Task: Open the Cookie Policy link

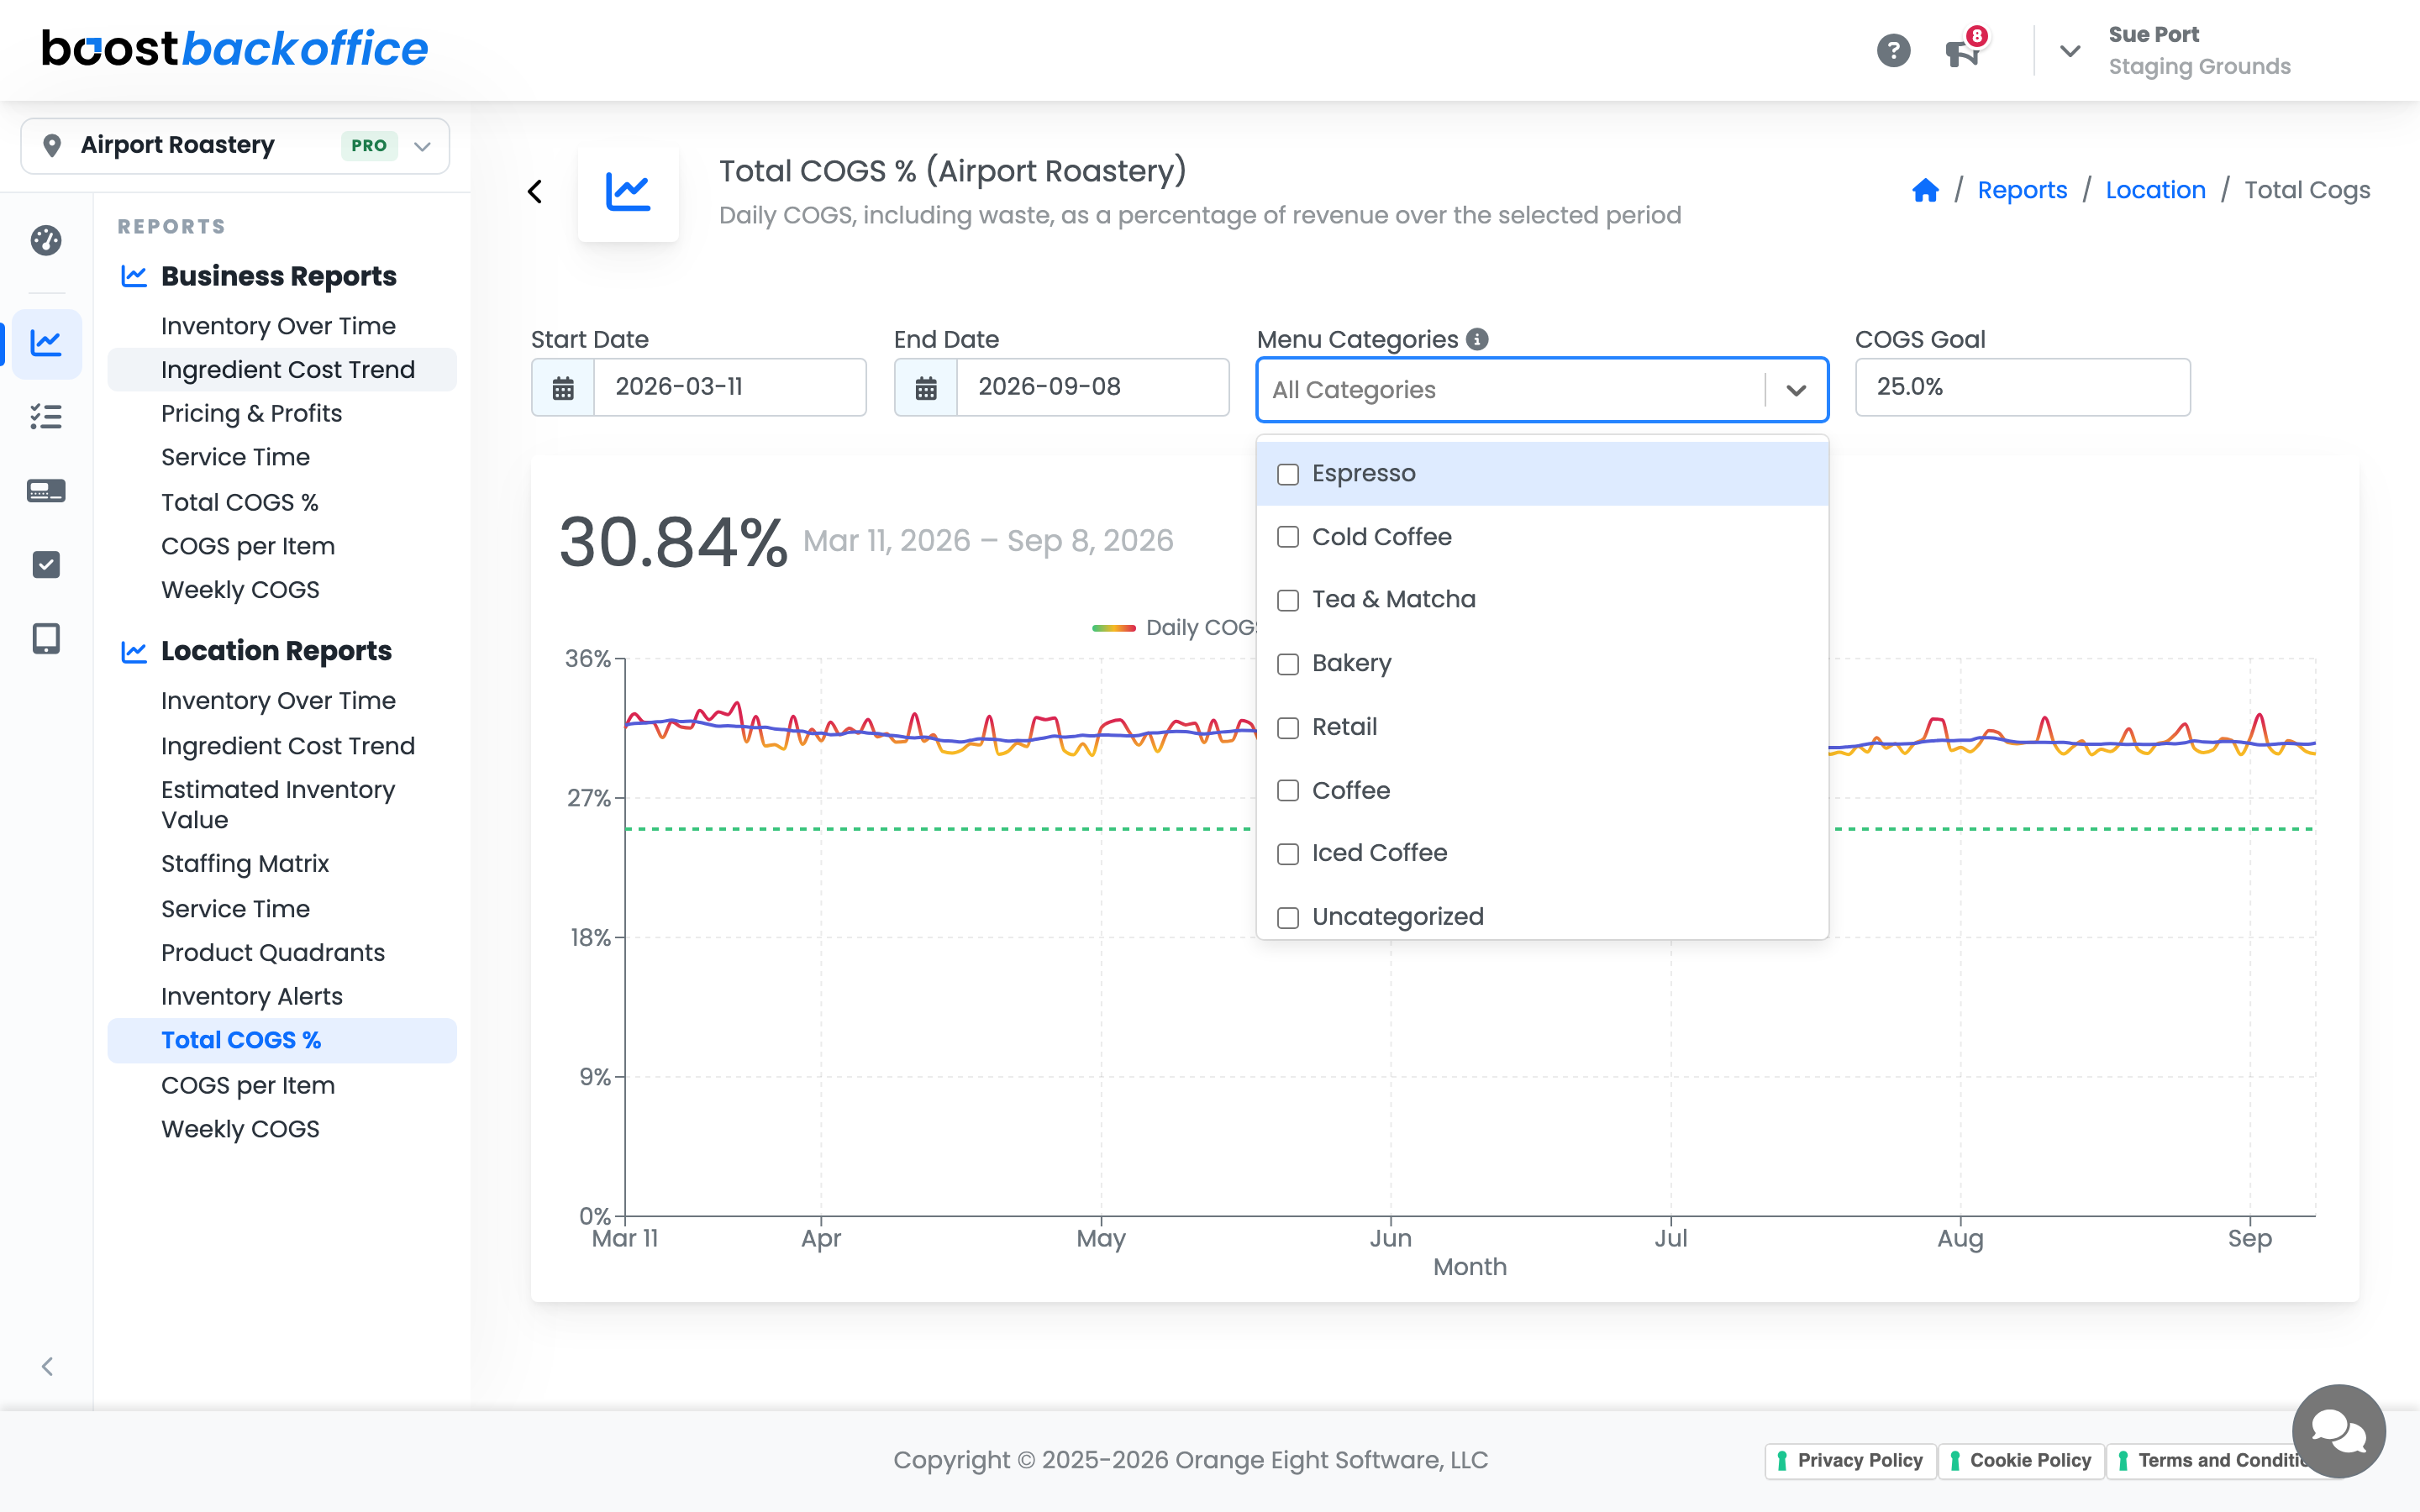Action: [2021, 1460]
